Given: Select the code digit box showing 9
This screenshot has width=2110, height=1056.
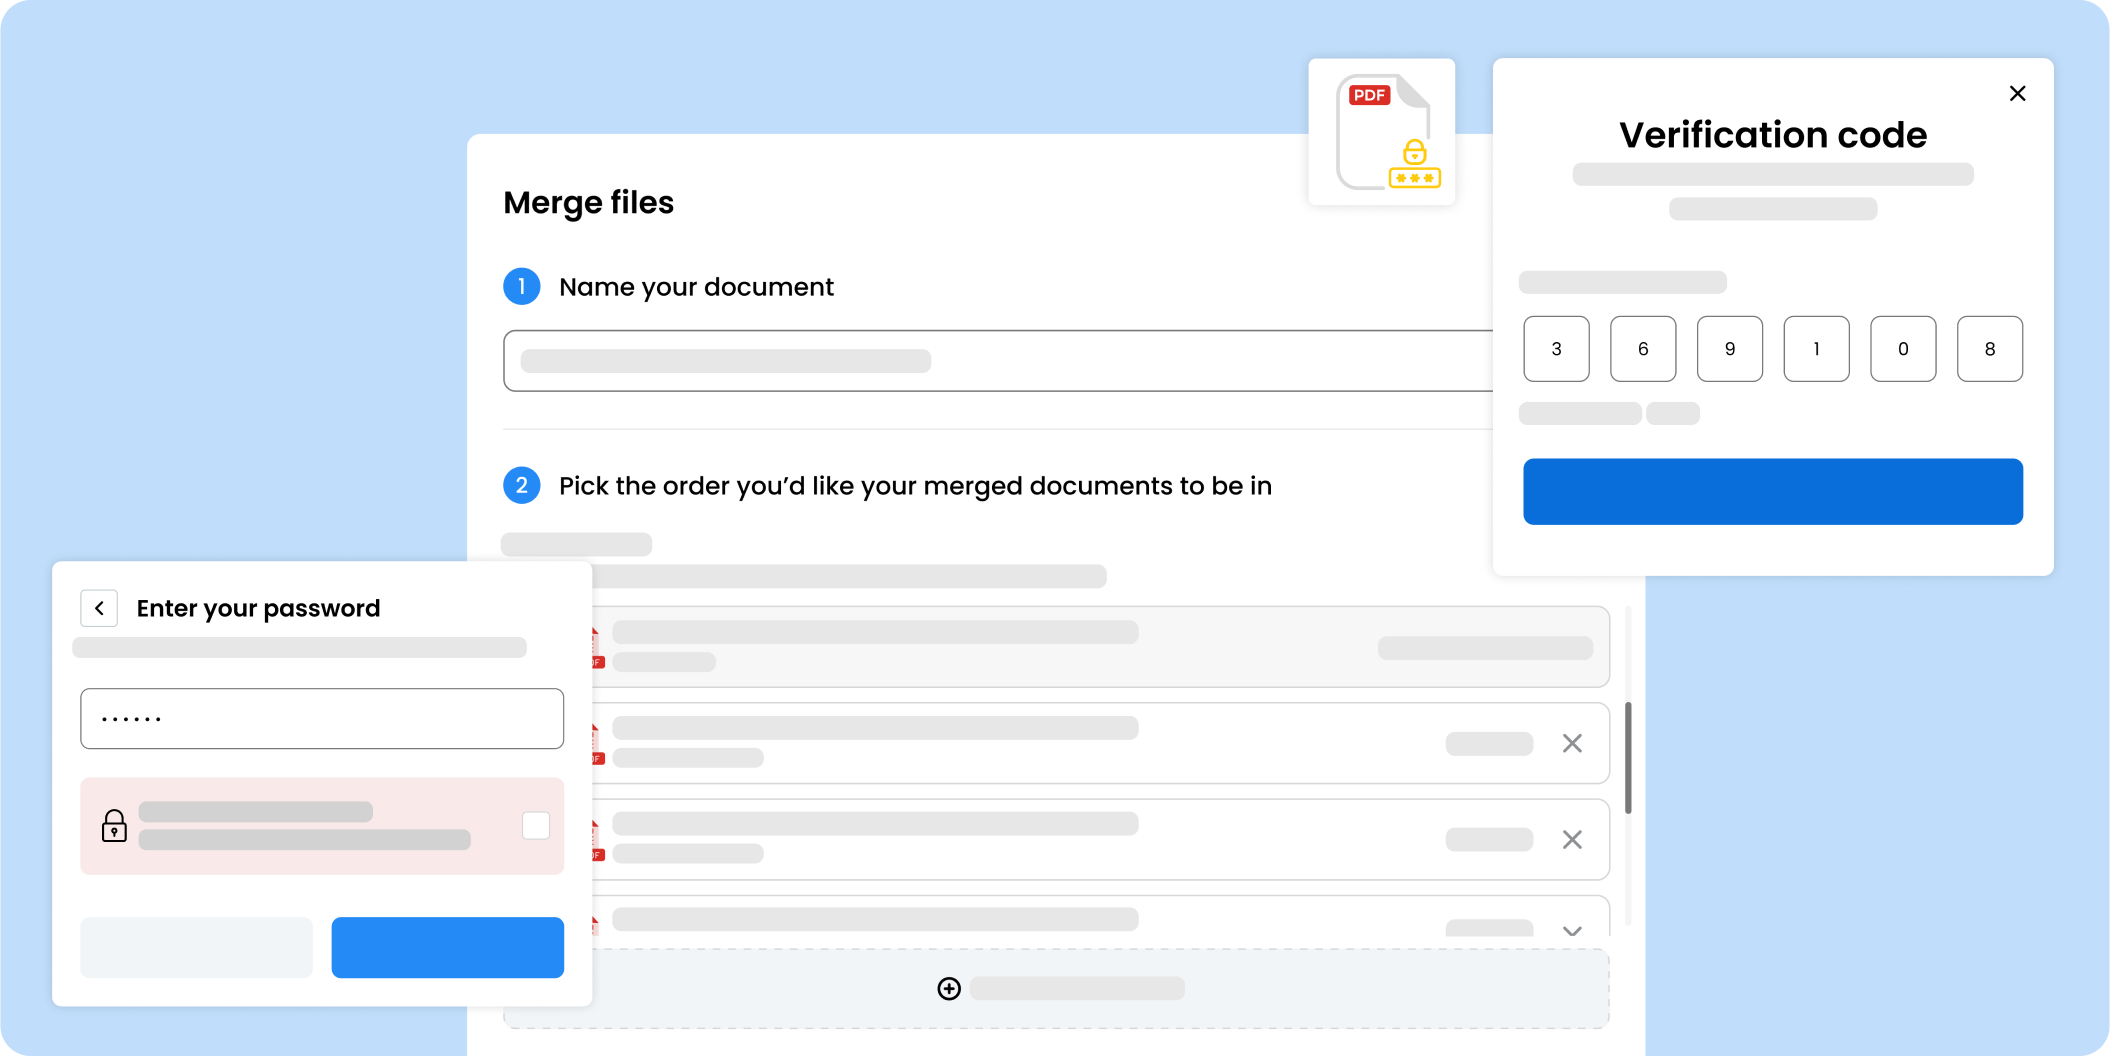Looking at the screenshot, I should (1730, 349).
